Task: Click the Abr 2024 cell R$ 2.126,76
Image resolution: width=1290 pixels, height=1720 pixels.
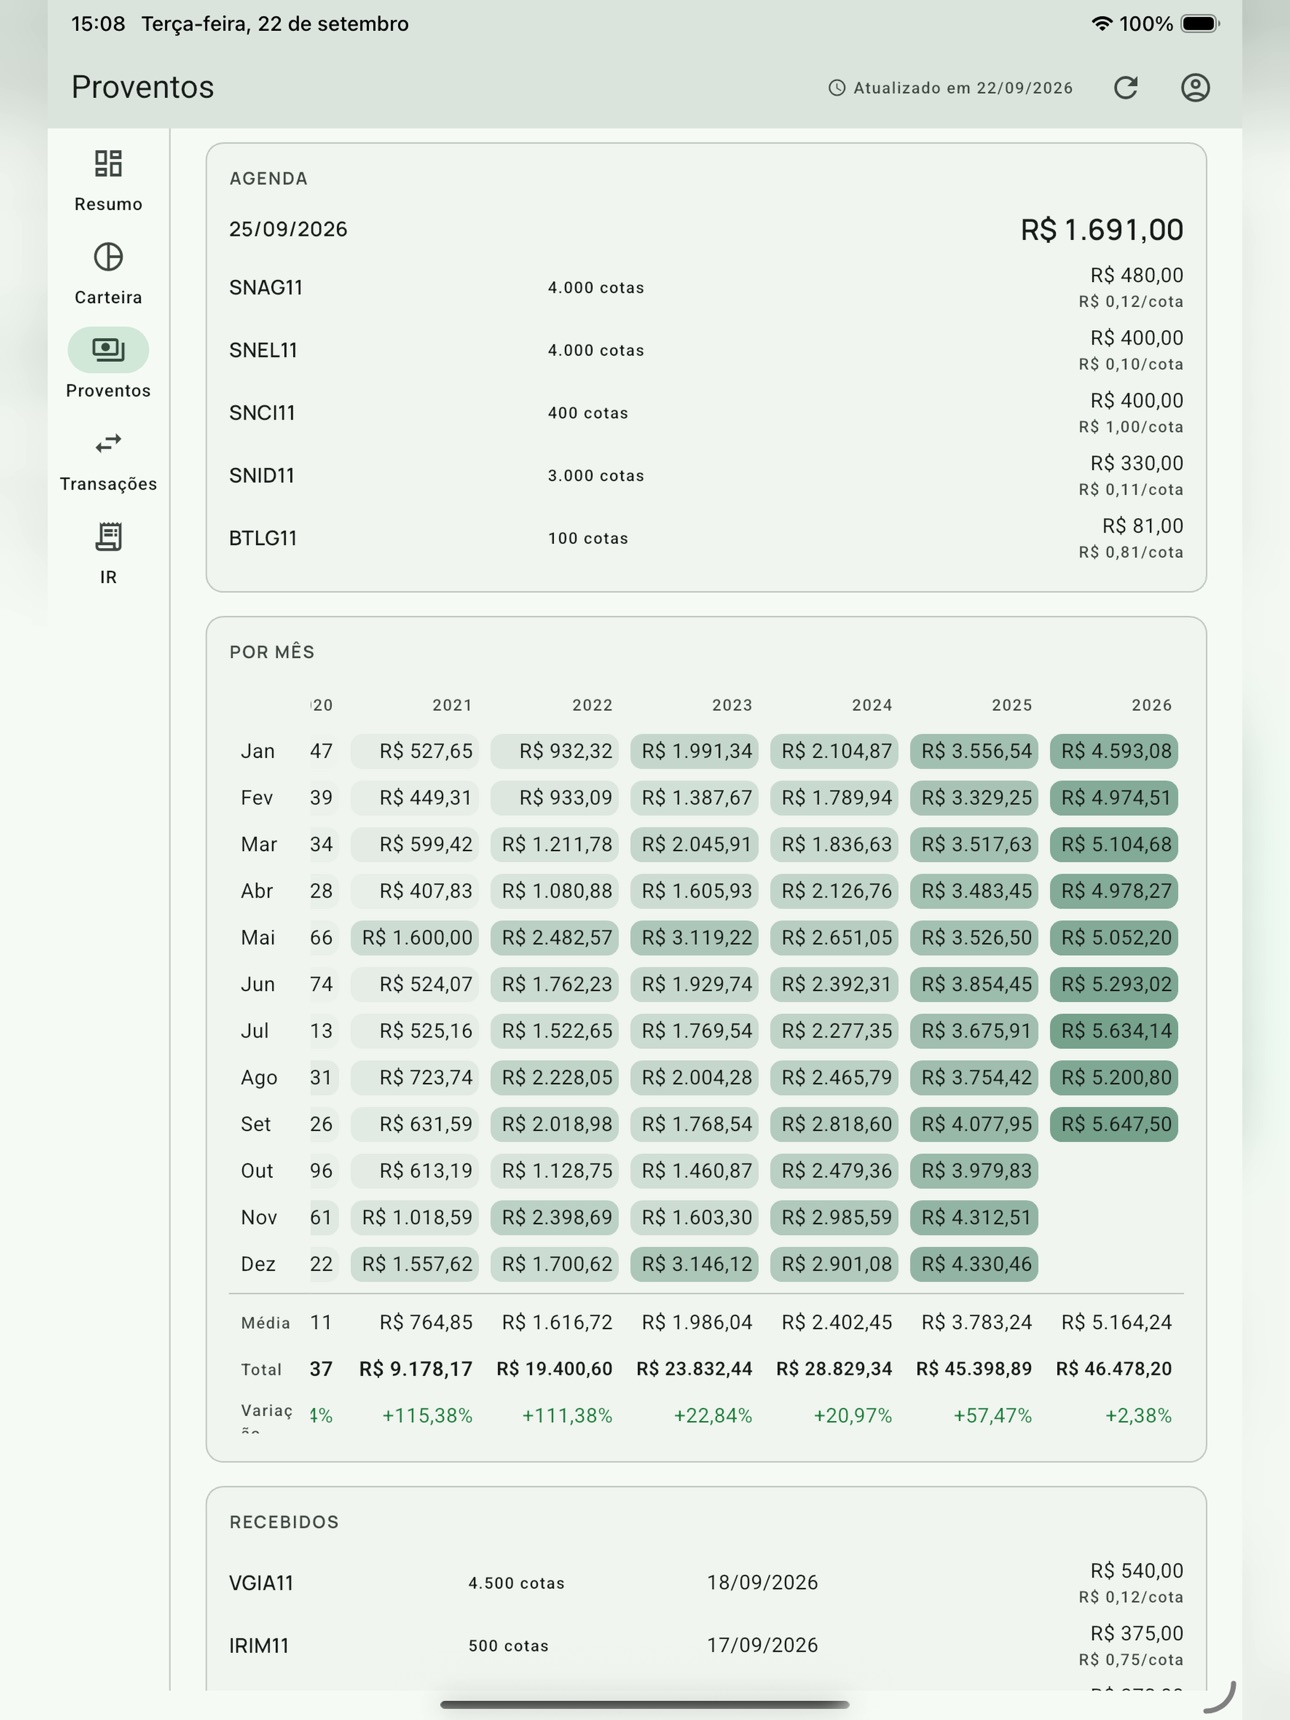Action: (x=834, y=891)
